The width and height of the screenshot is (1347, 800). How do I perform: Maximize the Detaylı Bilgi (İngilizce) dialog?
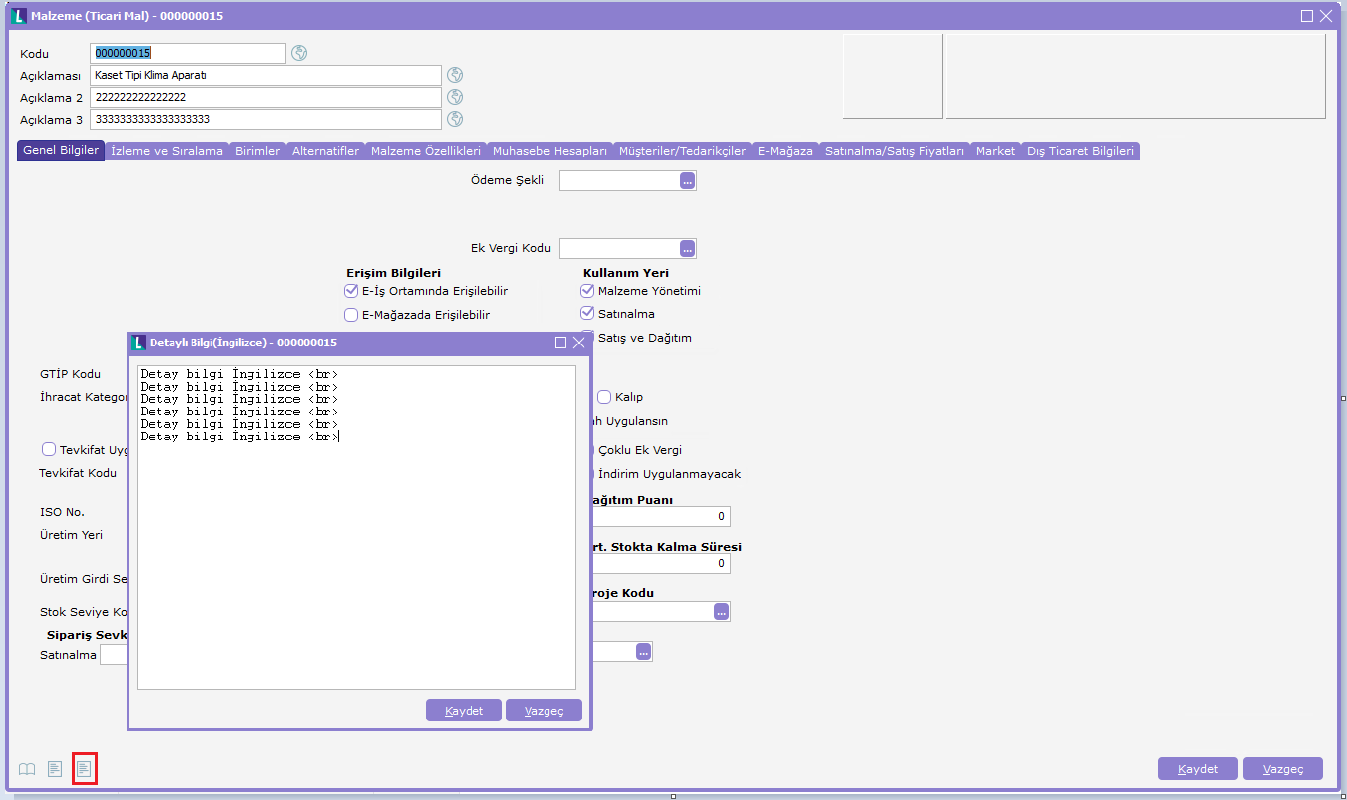560,343
